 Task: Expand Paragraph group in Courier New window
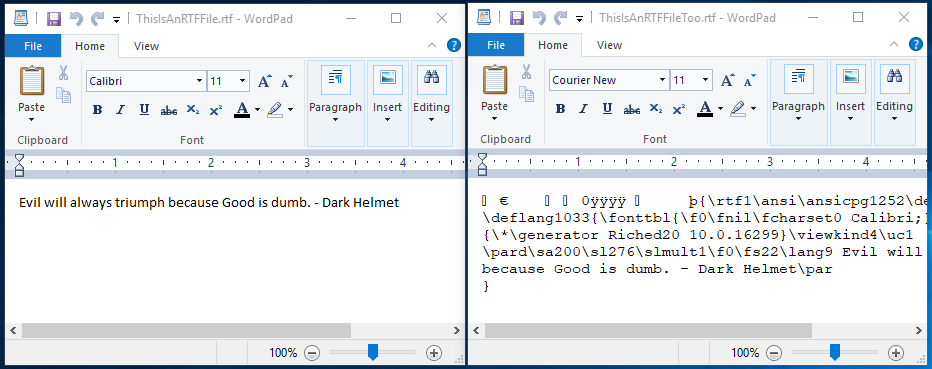point(798,102)
